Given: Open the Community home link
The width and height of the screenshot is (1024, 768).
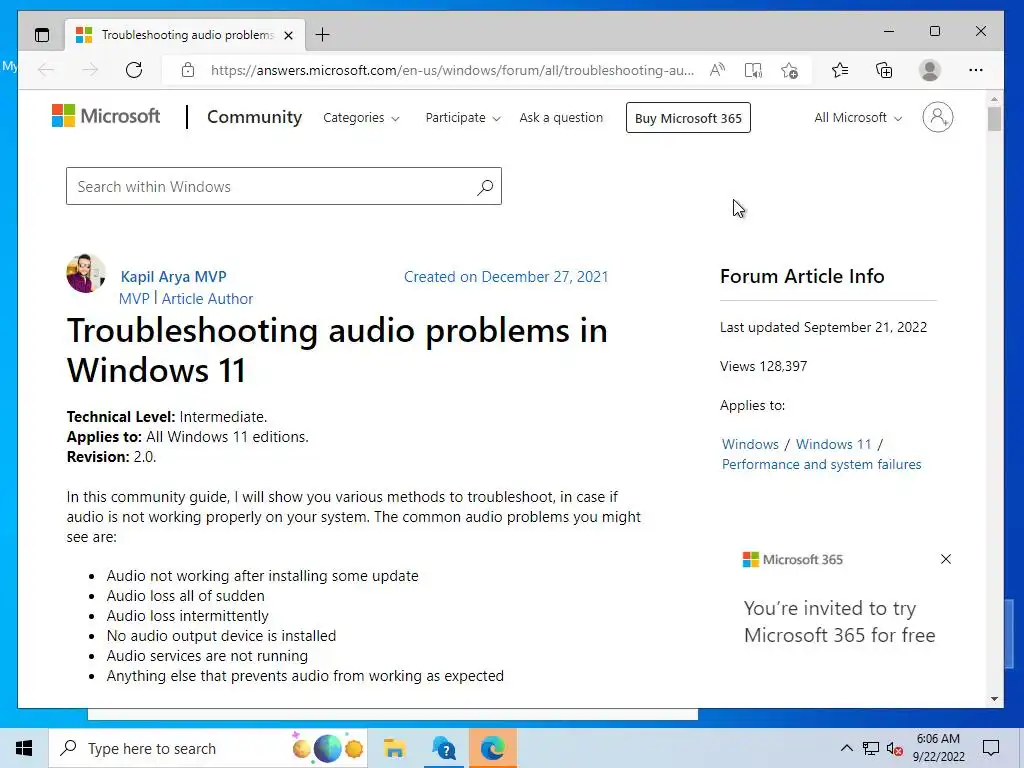Looking at the screenshot, I should [x=255, y=117].
